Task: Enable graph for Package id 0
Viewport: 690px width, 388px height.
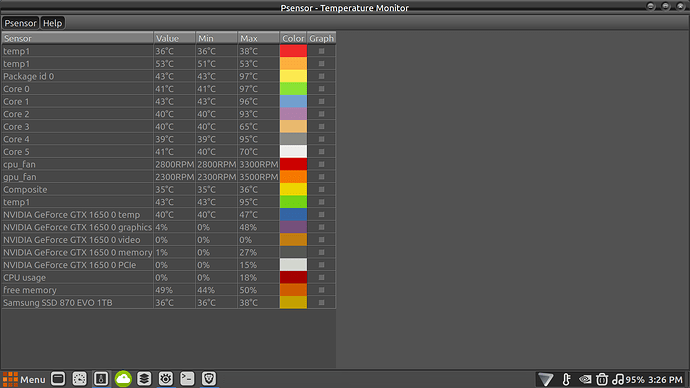Action: (322, 77)
